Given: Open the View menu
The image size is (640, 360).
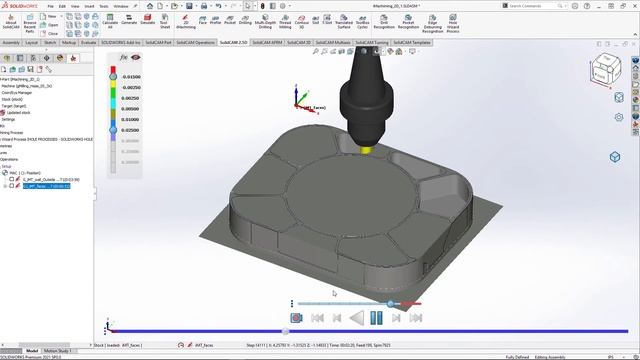Looking at the screenshot, I should (75, 6).
